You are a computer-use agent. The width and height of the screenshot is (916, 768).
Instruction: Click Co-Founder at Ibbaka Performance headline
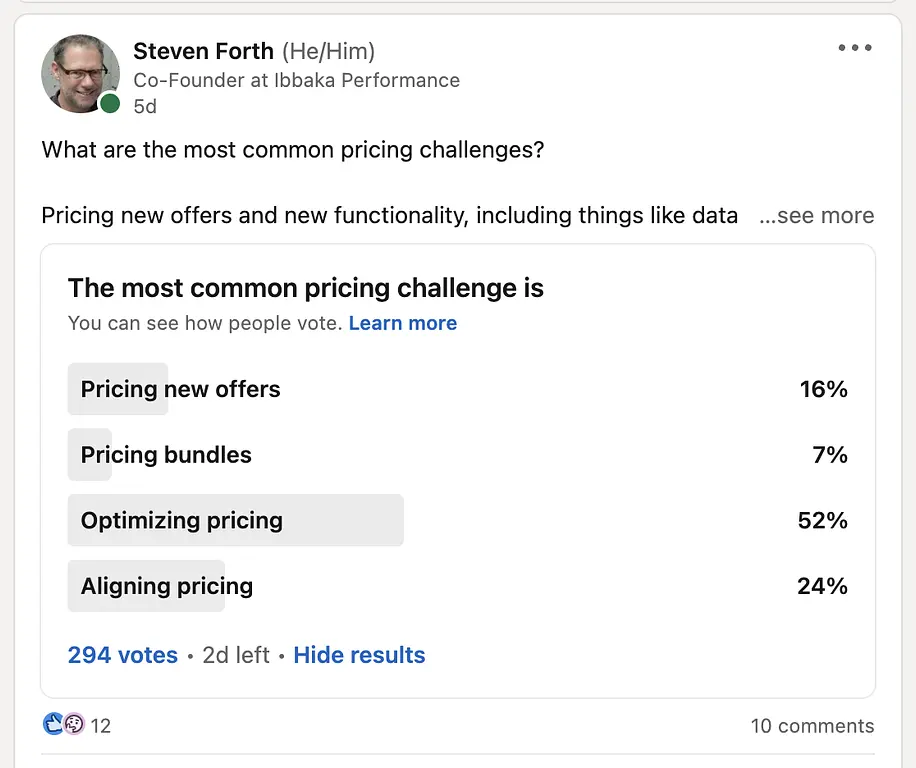click(296, 80)
